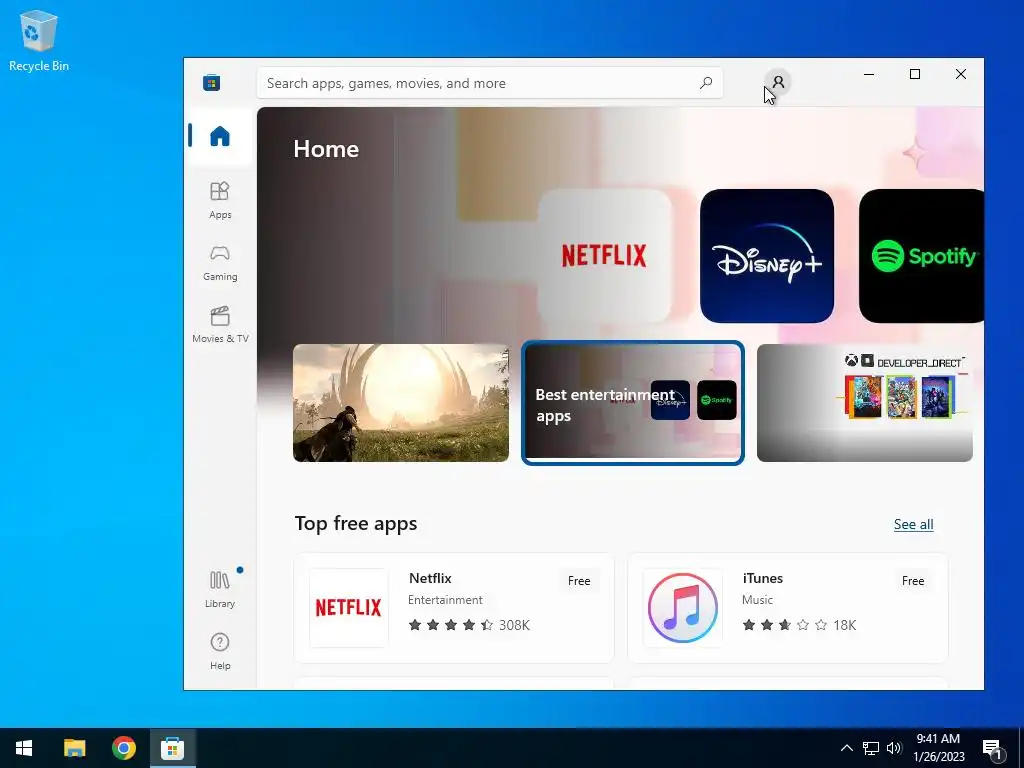
Task: Click the Top free apps heading
Action: click(x=356, y=524)
